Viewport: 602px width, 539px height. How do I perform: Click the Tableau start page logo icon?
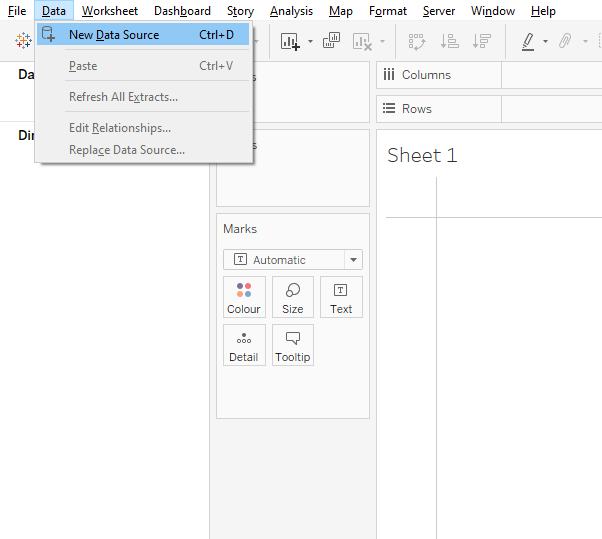(23, 41)
